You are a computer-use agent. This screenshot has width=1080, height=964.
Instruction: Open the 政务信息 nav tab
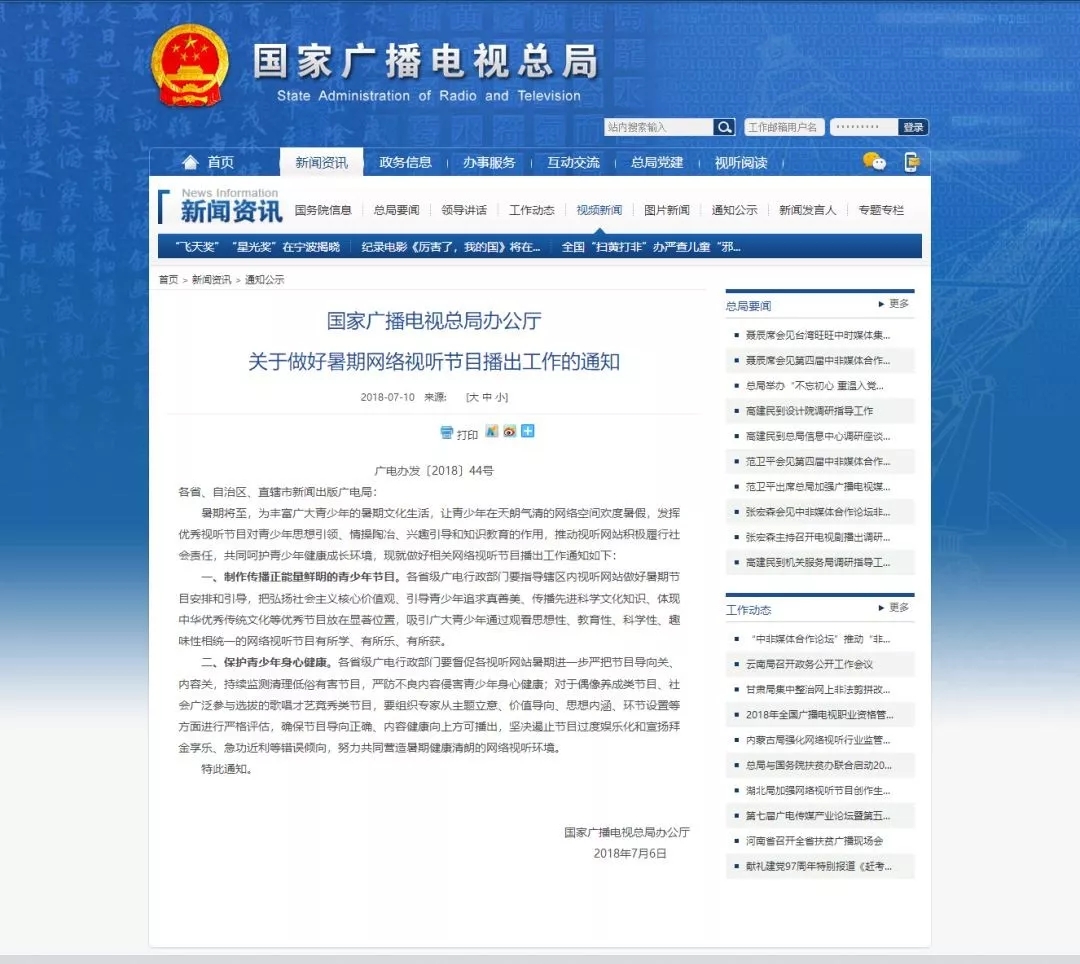click(405, 163)
